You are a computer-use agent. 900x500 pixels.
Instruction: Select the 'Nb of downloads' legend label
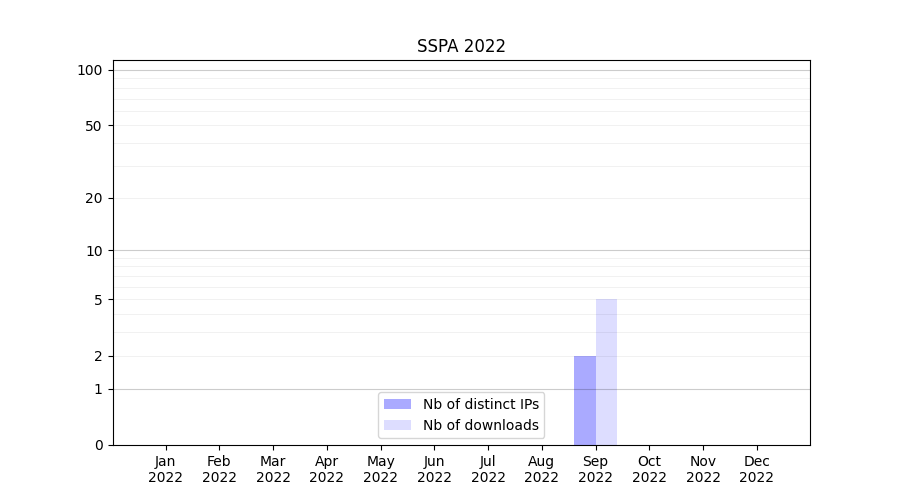coord(480,425)
